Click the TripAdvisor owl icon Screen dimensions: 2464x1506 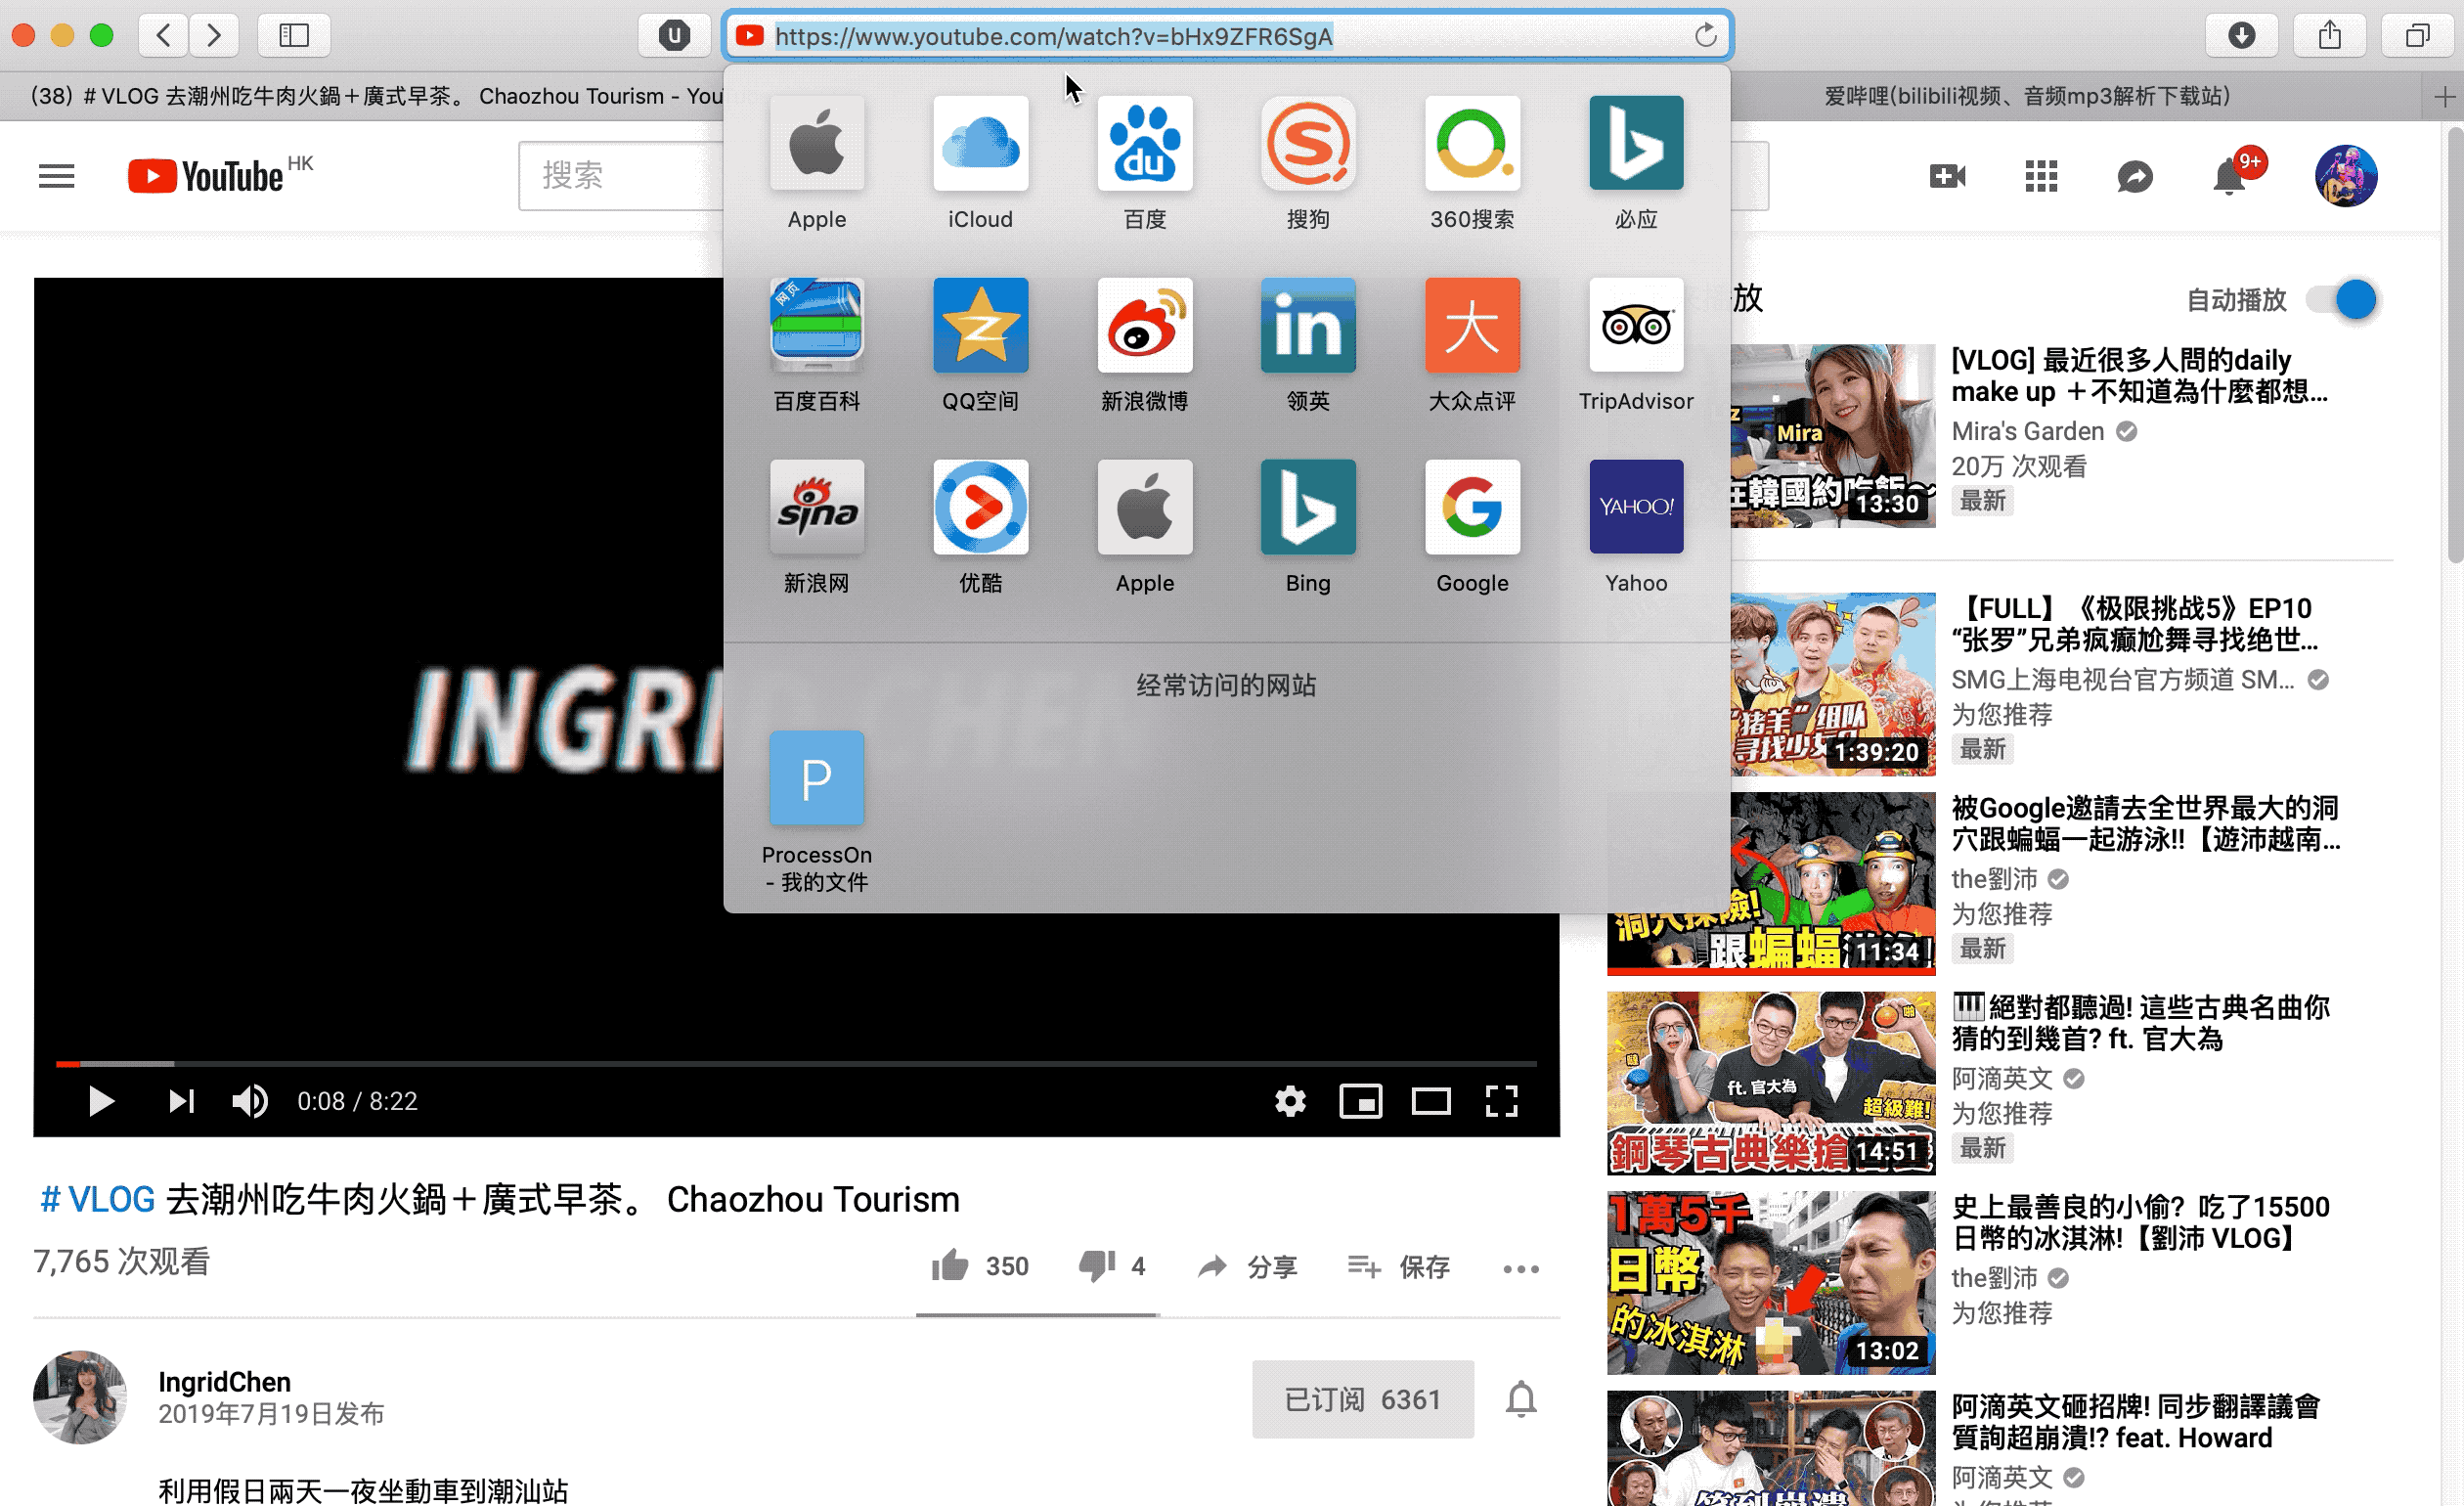1635,326
